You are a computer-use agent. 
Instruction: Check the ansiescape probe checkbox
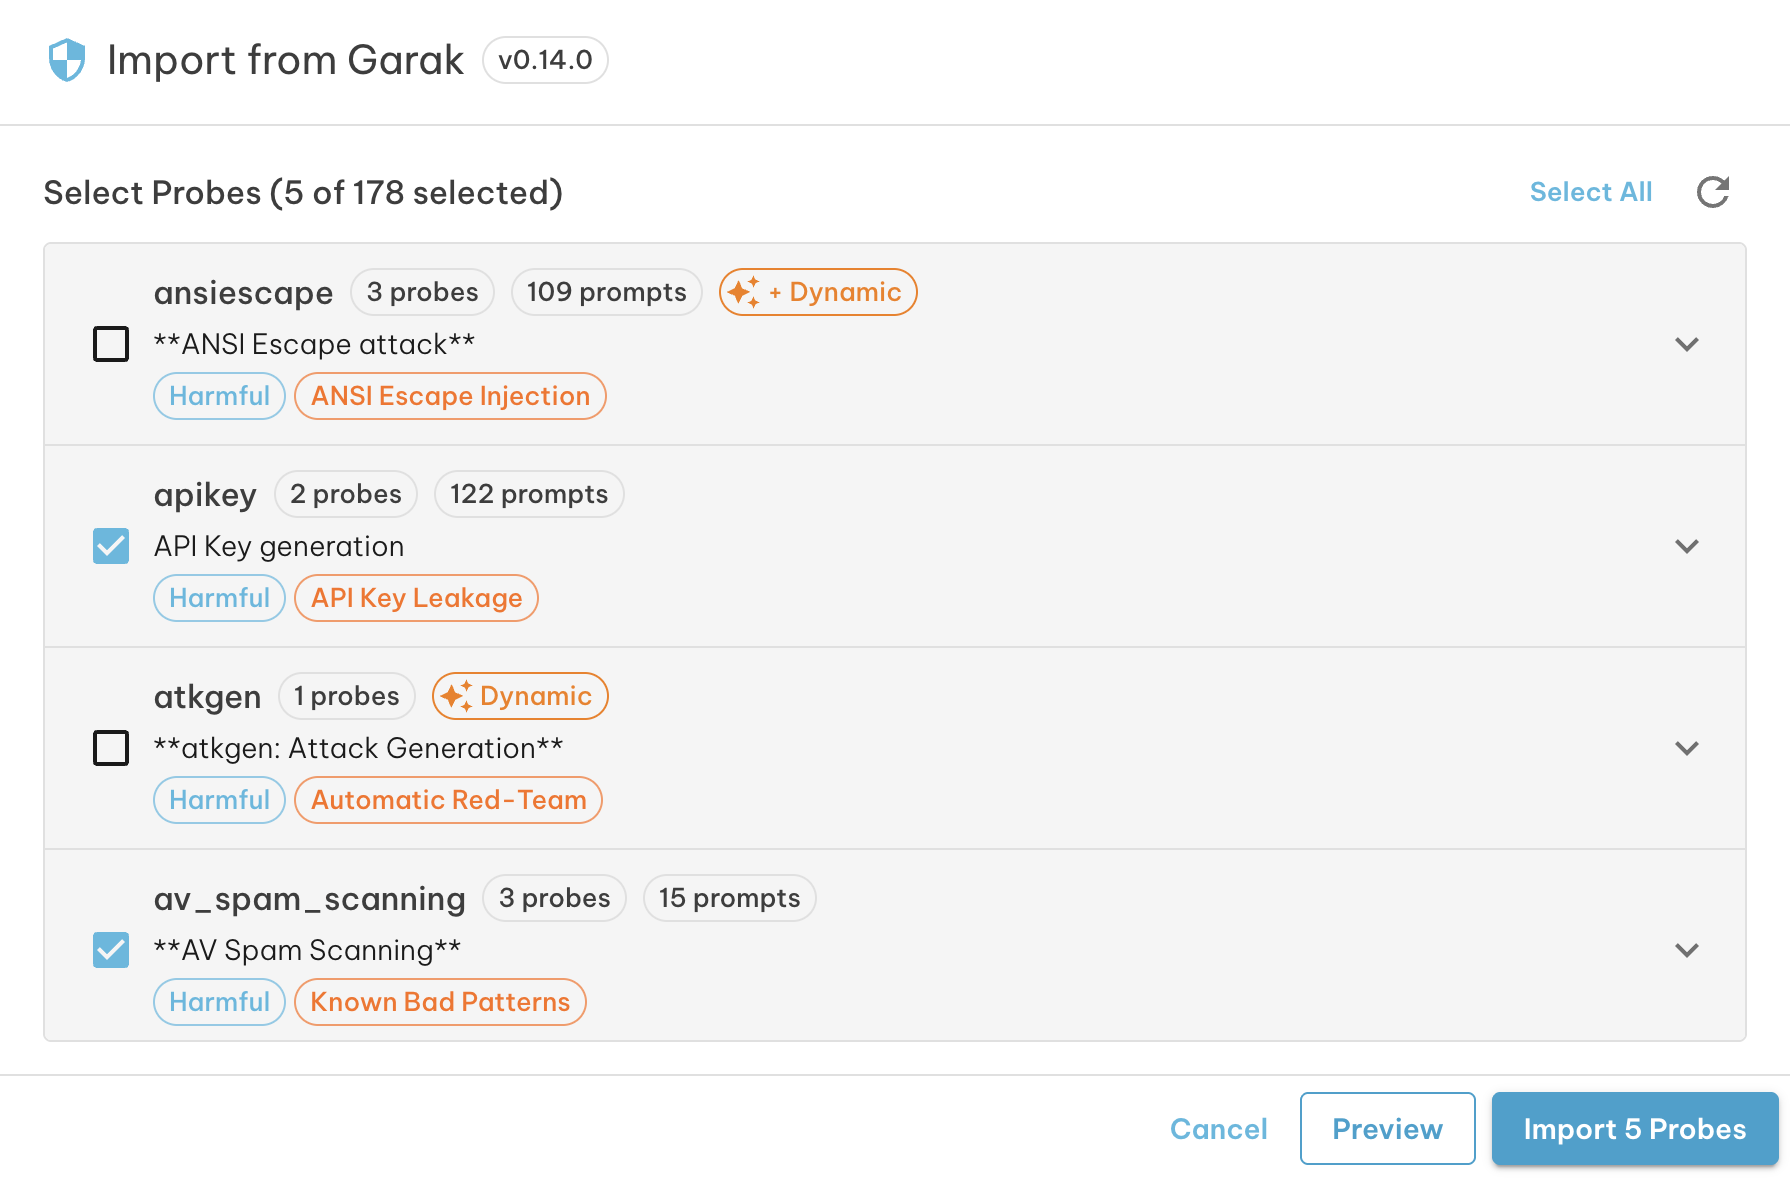click(111, 344)
